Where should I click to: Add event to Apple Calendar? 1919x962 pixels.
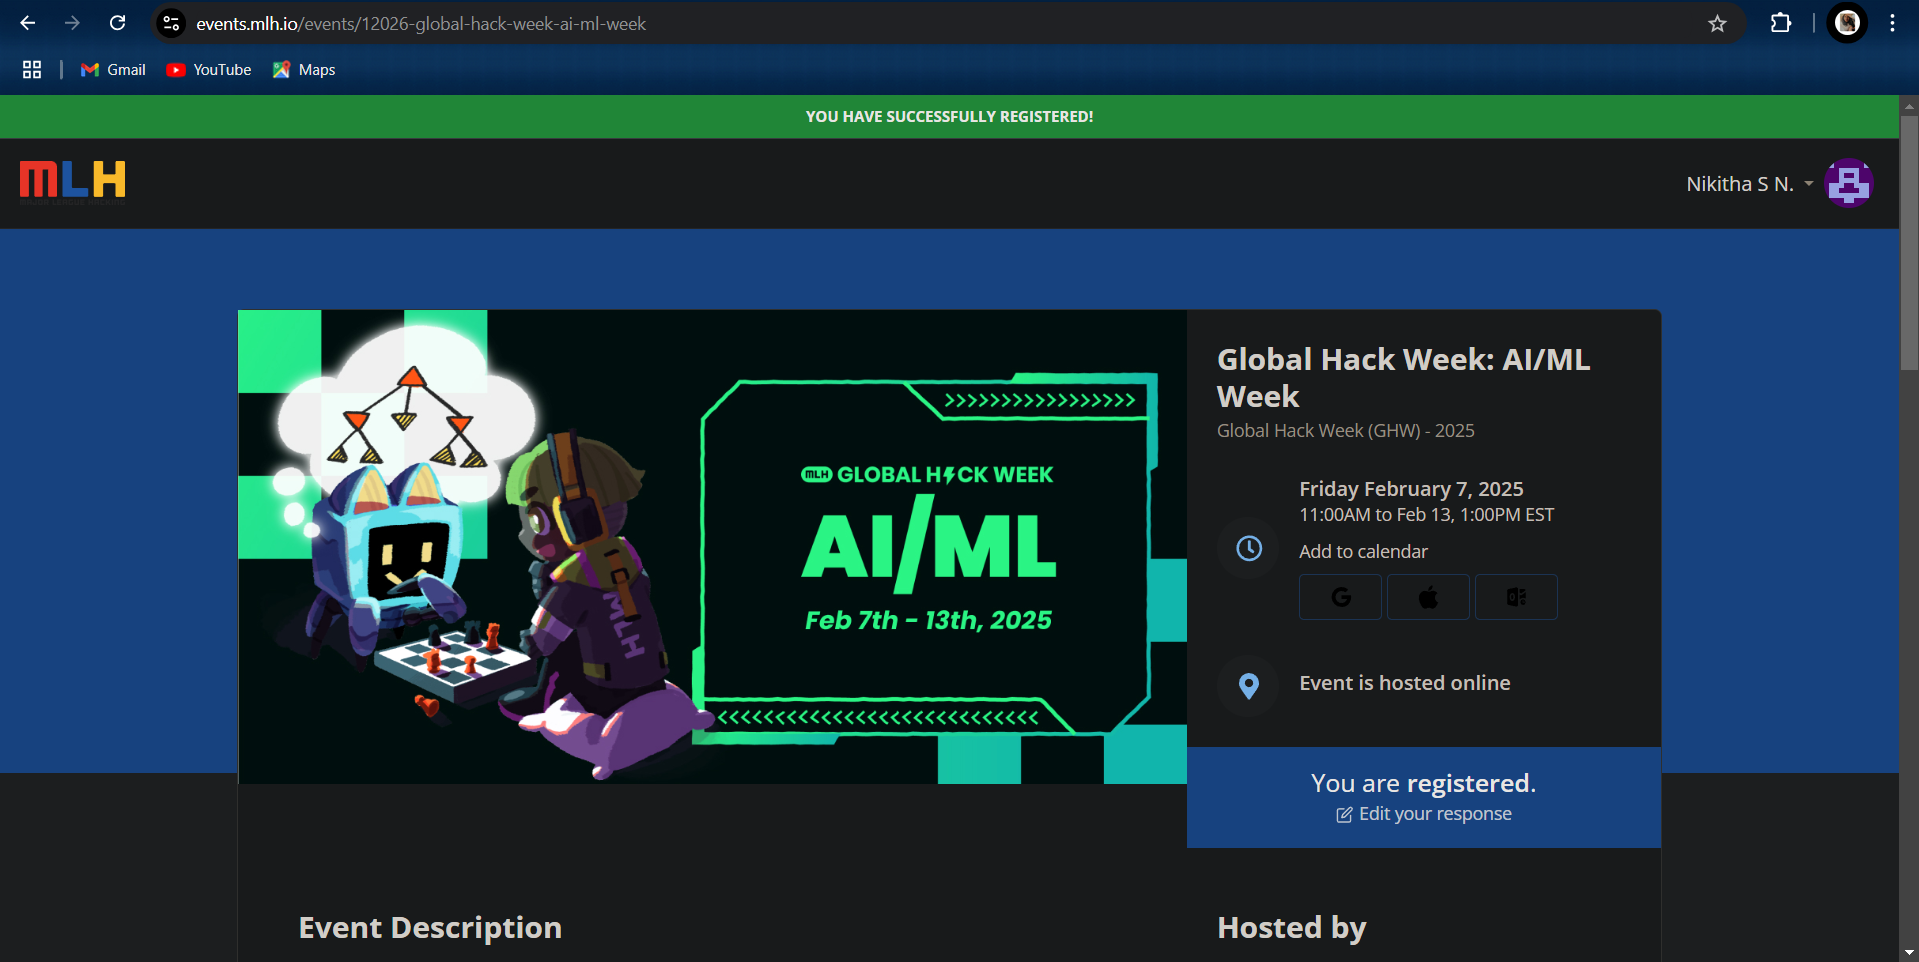tap(1427, 596)
